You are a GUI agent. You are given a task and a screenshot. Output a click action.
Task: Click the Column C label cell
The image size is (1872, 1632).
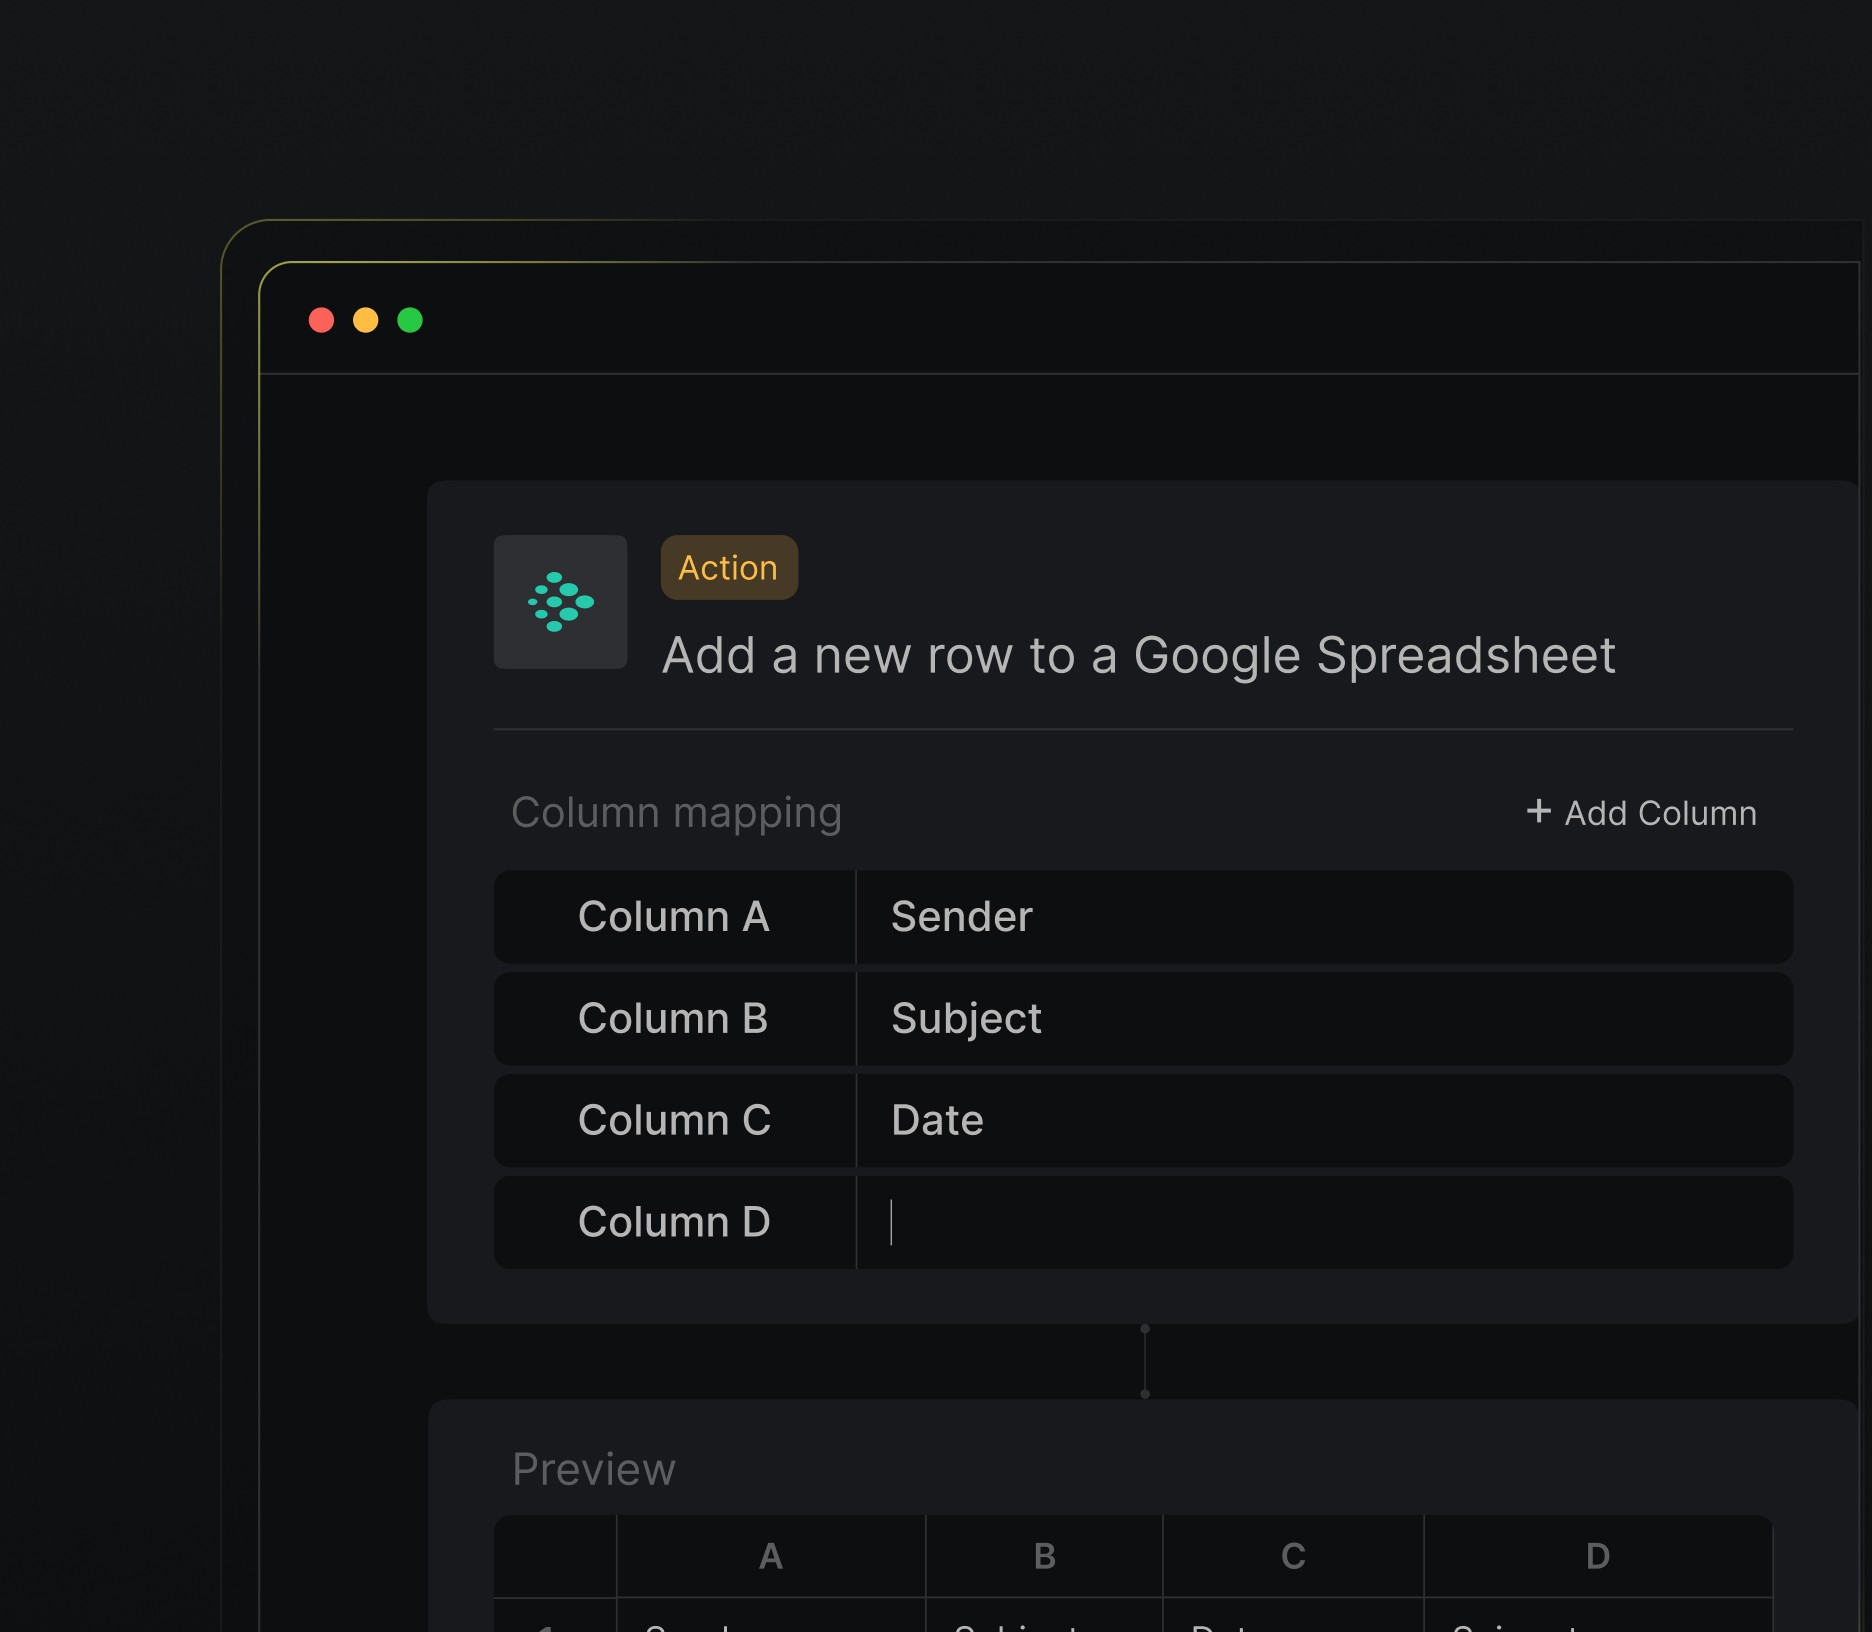[674, 1121]
